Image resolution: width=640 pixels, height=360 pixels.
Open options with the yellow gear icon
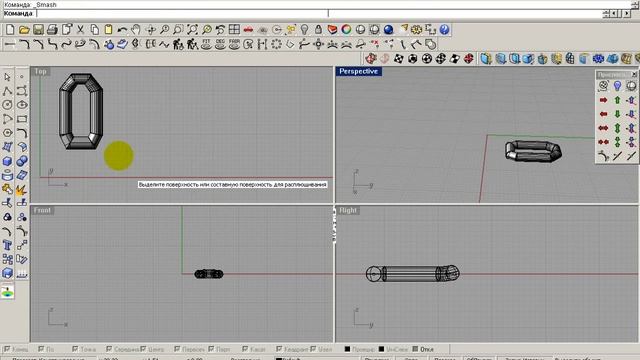click(416, 29)
